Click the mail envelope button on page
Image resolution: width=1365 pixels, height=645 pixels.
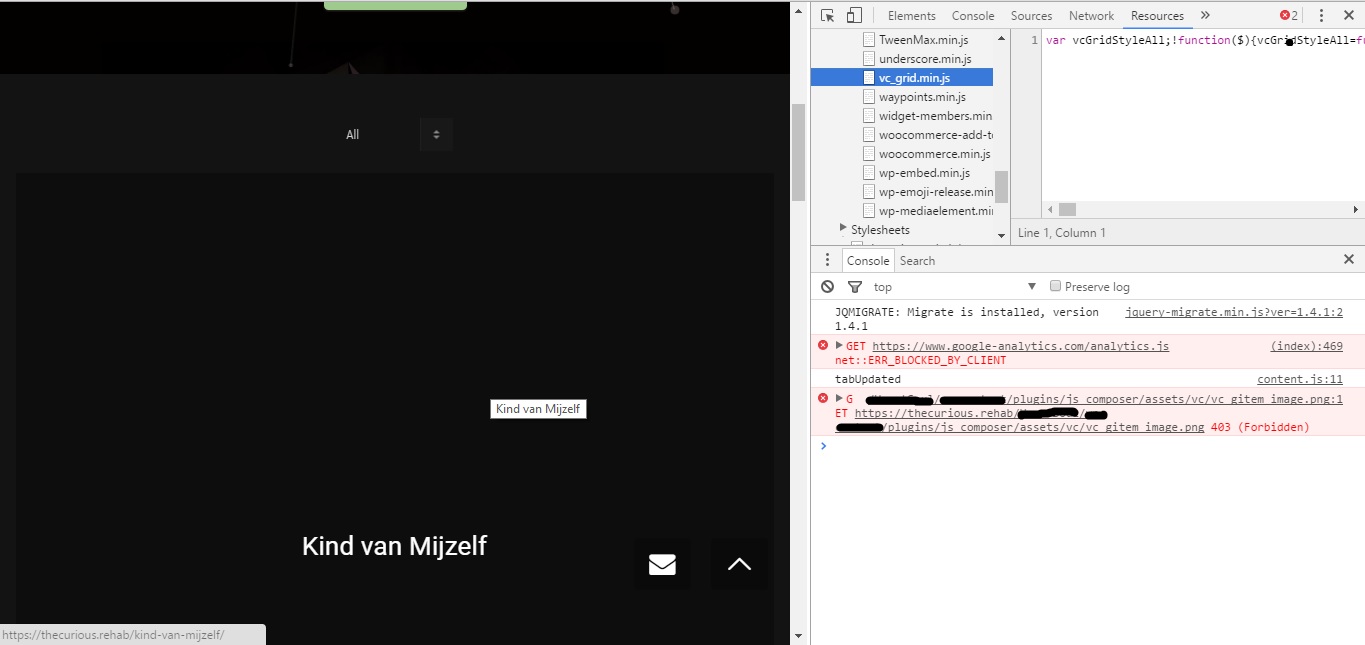click(x=662, y=565)
